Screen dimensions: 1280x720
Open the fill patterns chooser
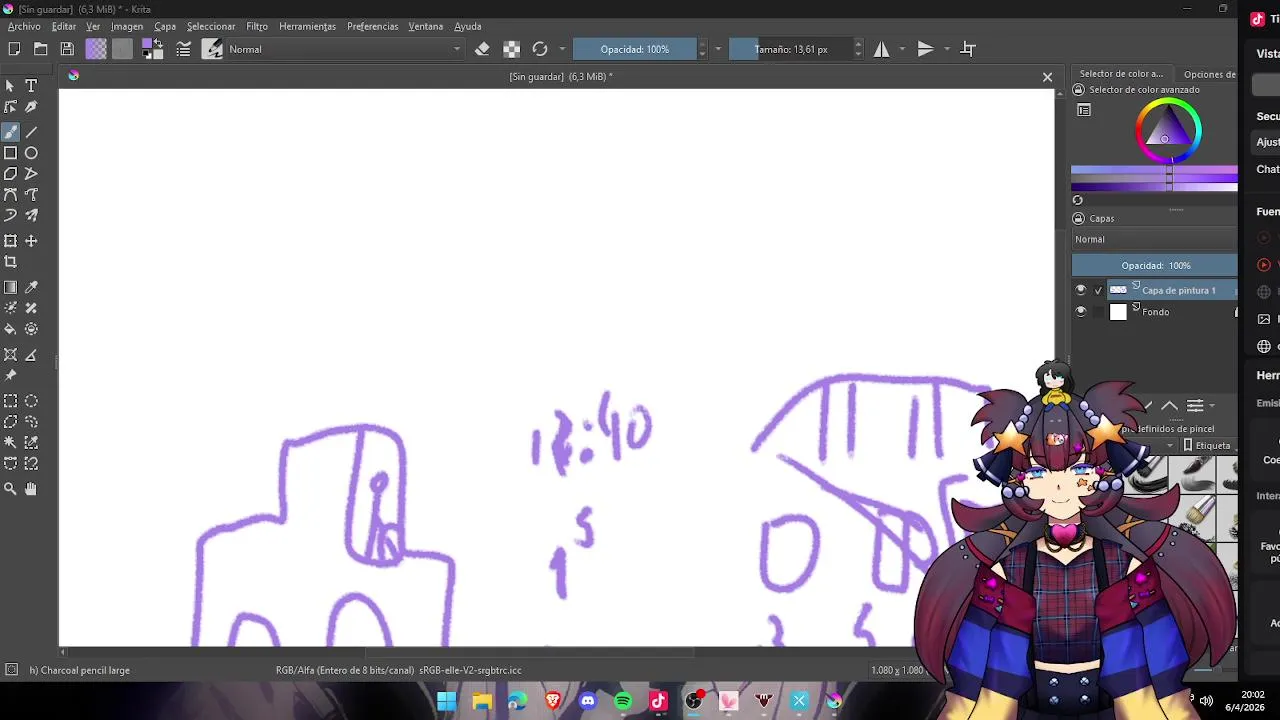click(x=122, y=49)
